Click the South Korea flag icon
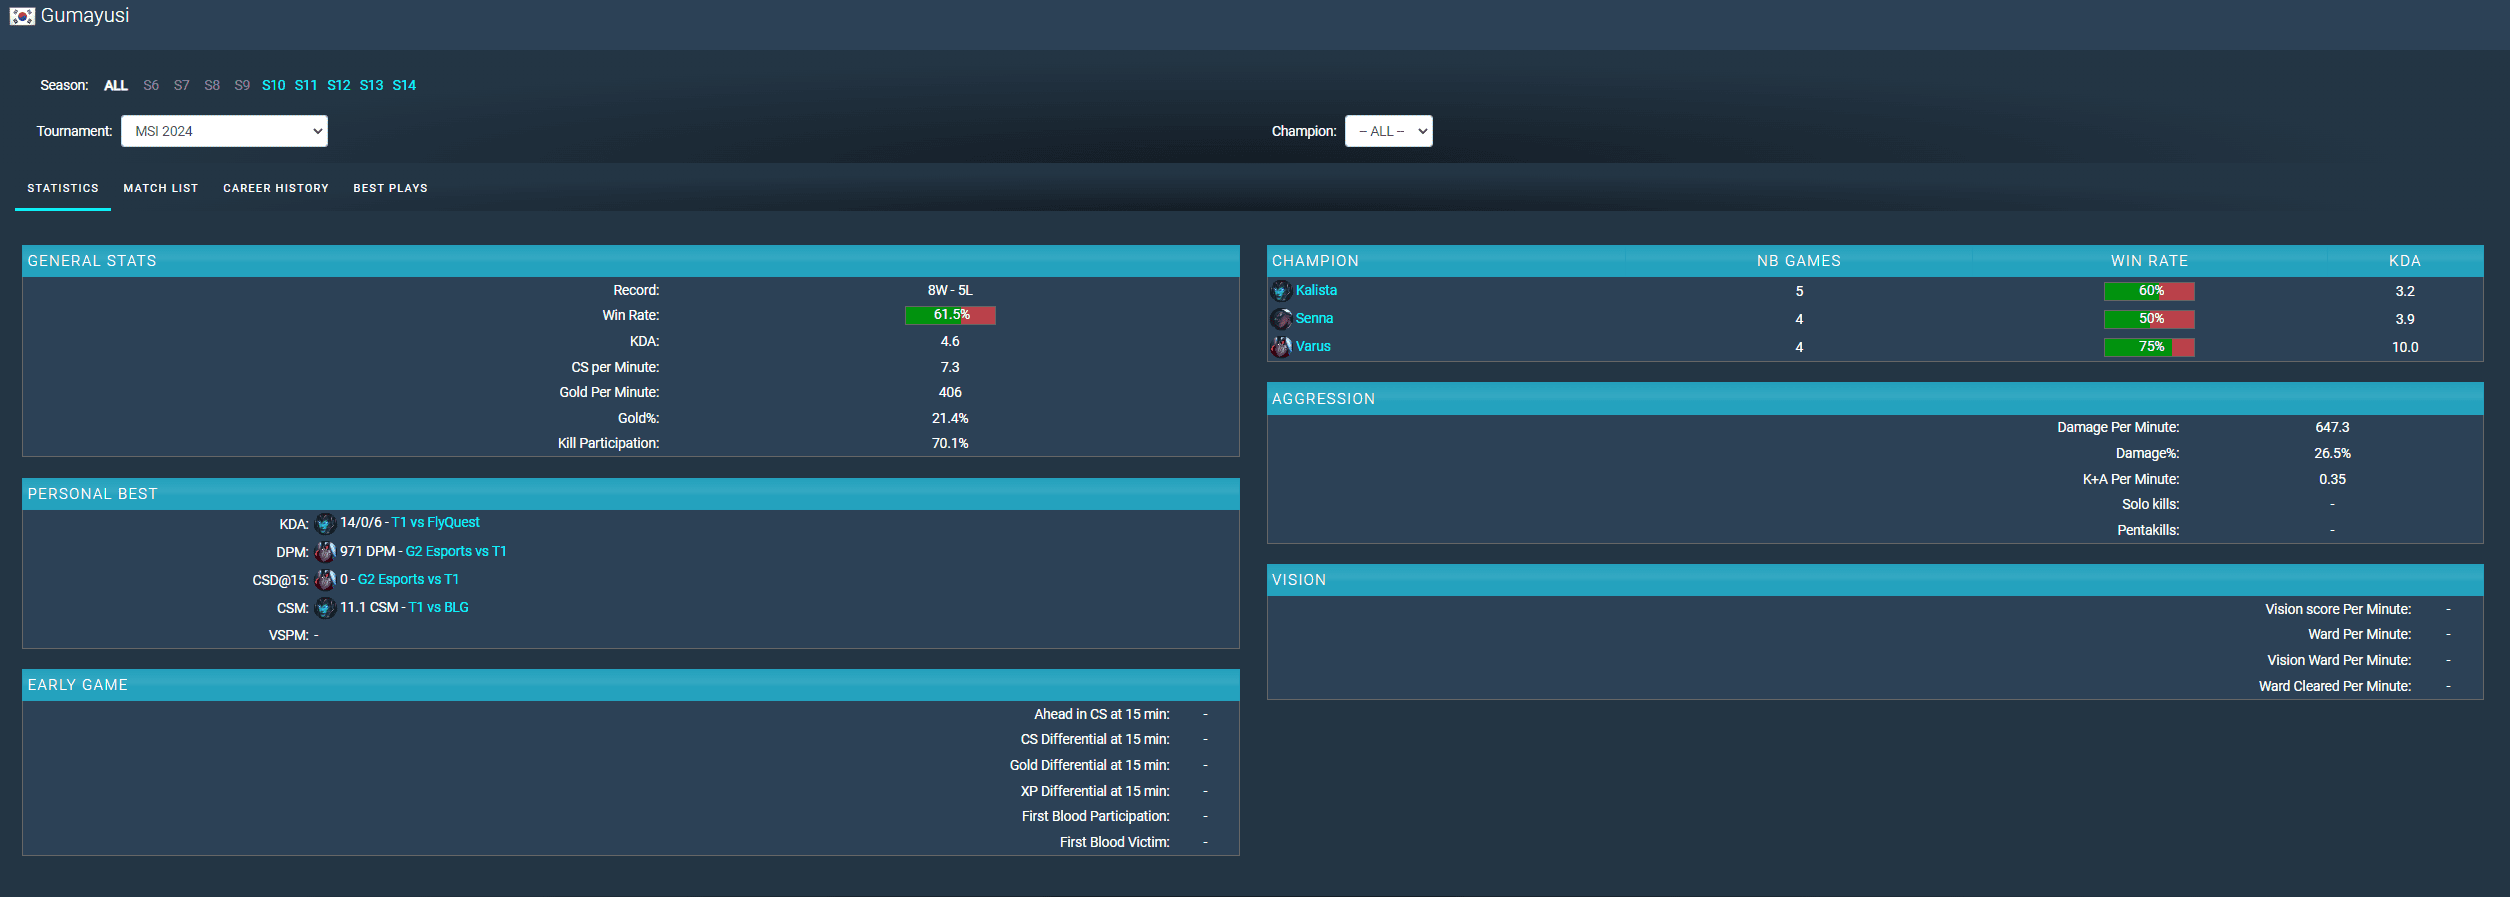The width and height of the screenshot is (2510, 897). 22,16
